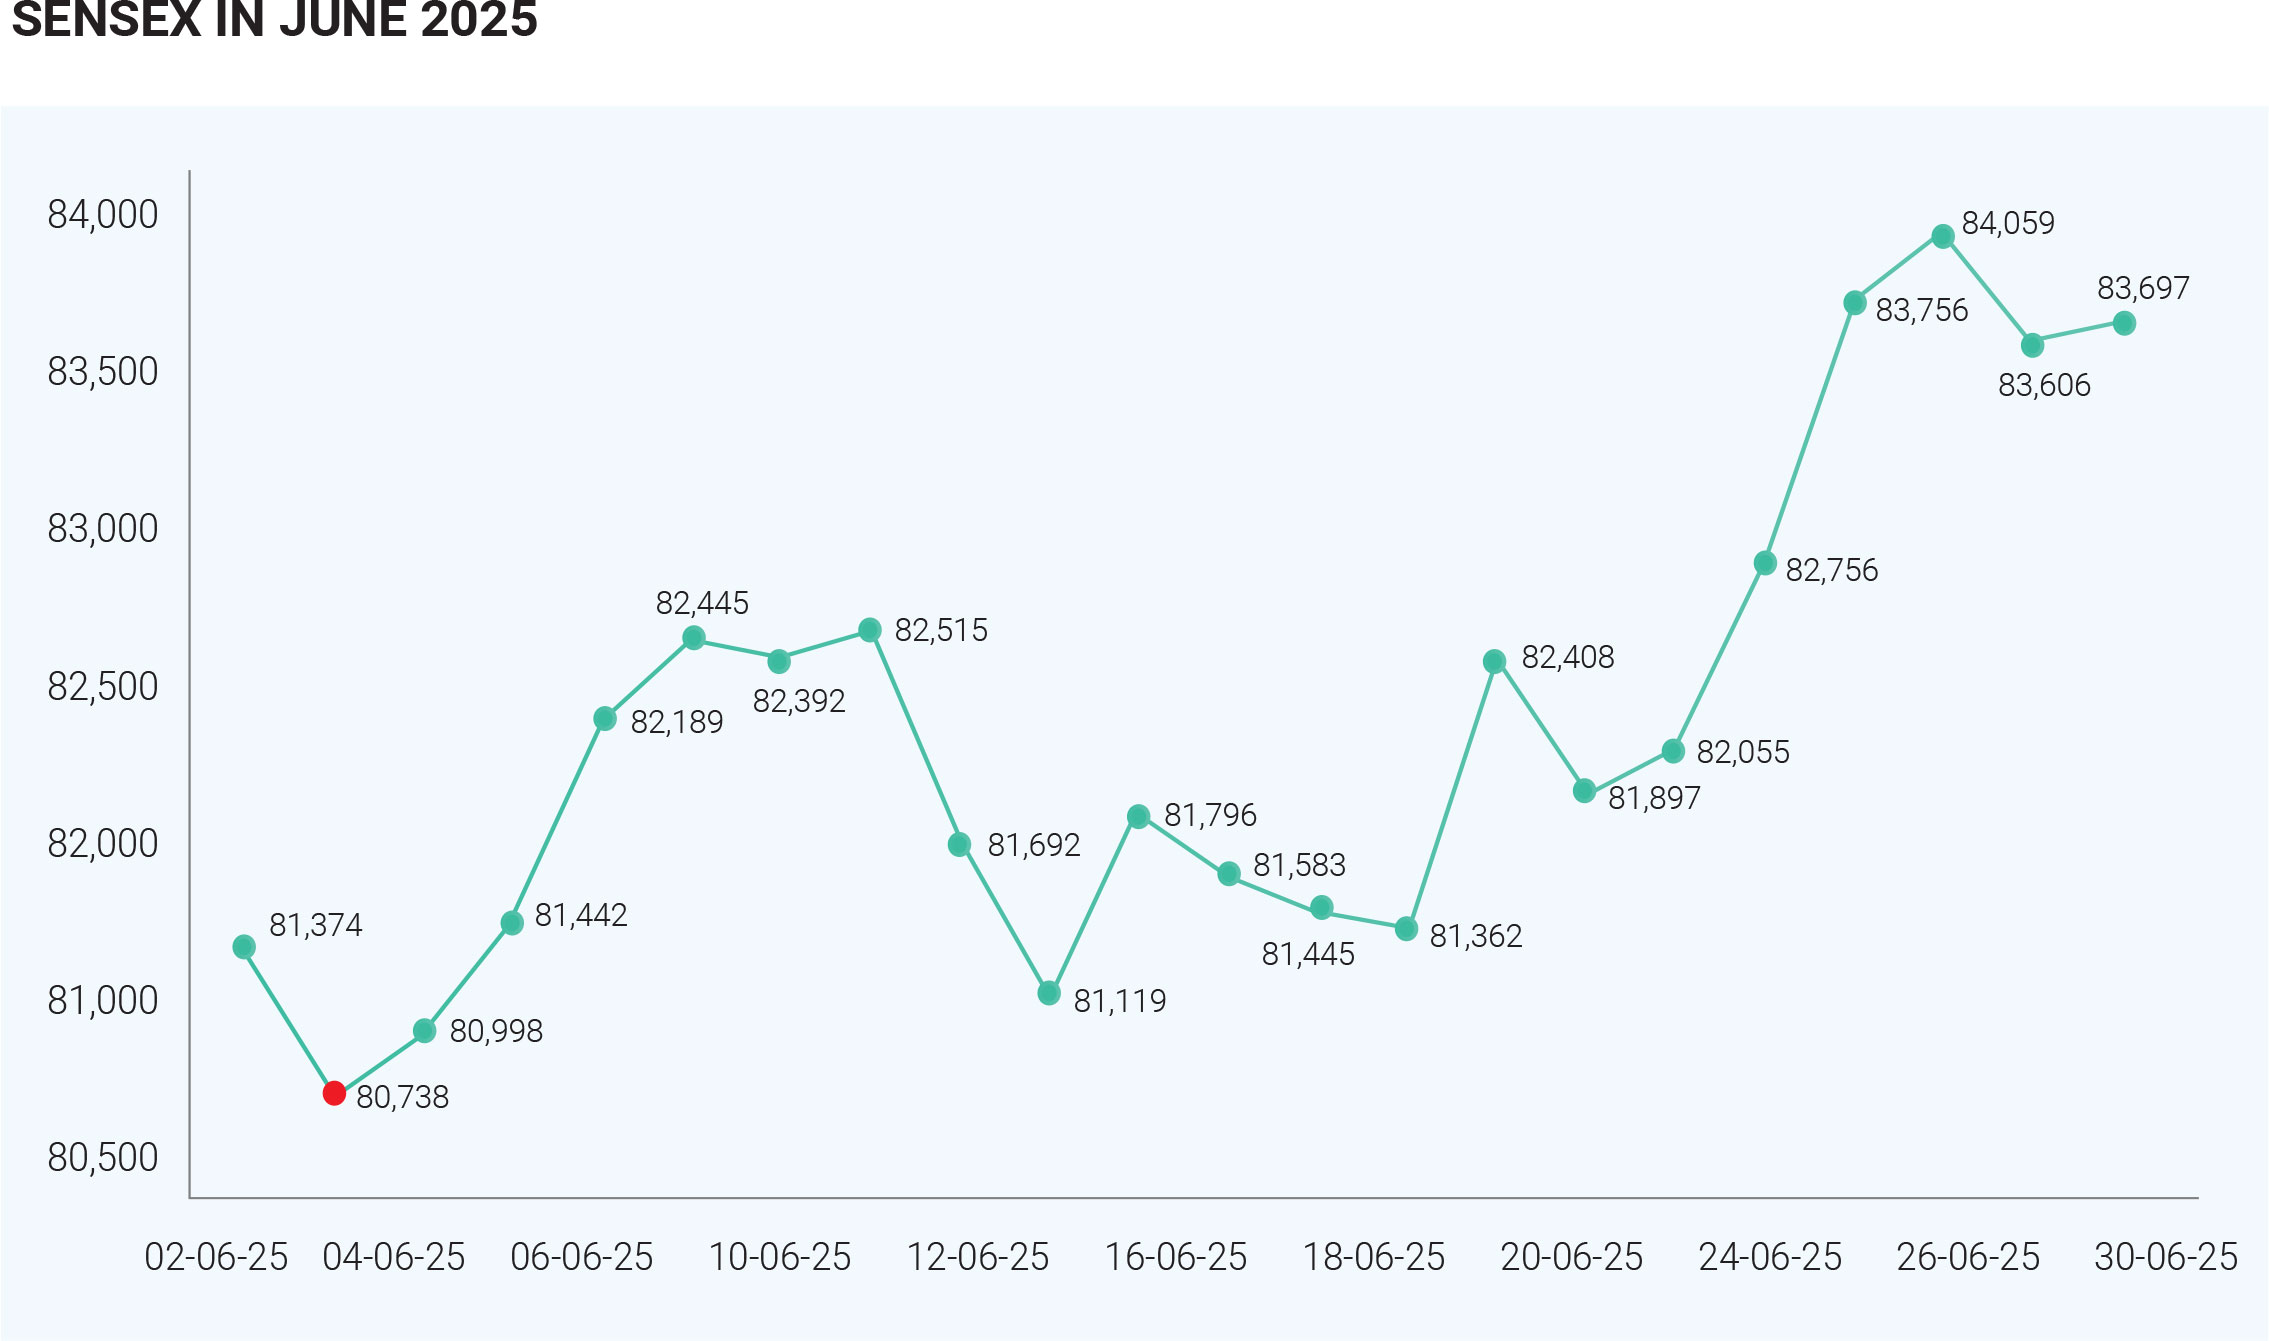2269x1341 pixels.
Task: Click the data point labeled 81,362
Action: click(1406, 929)
